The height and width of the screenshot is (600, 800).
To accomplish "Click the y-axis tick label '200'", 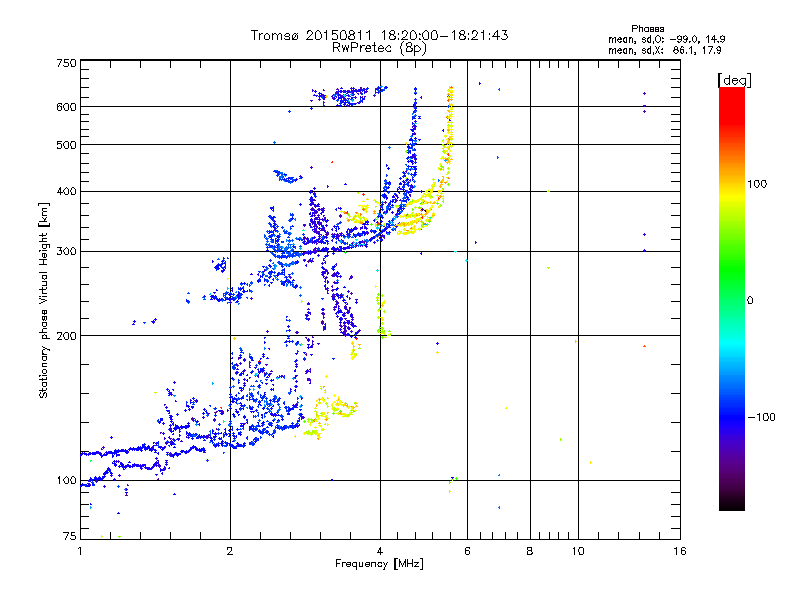I will (x=66, y=336).
